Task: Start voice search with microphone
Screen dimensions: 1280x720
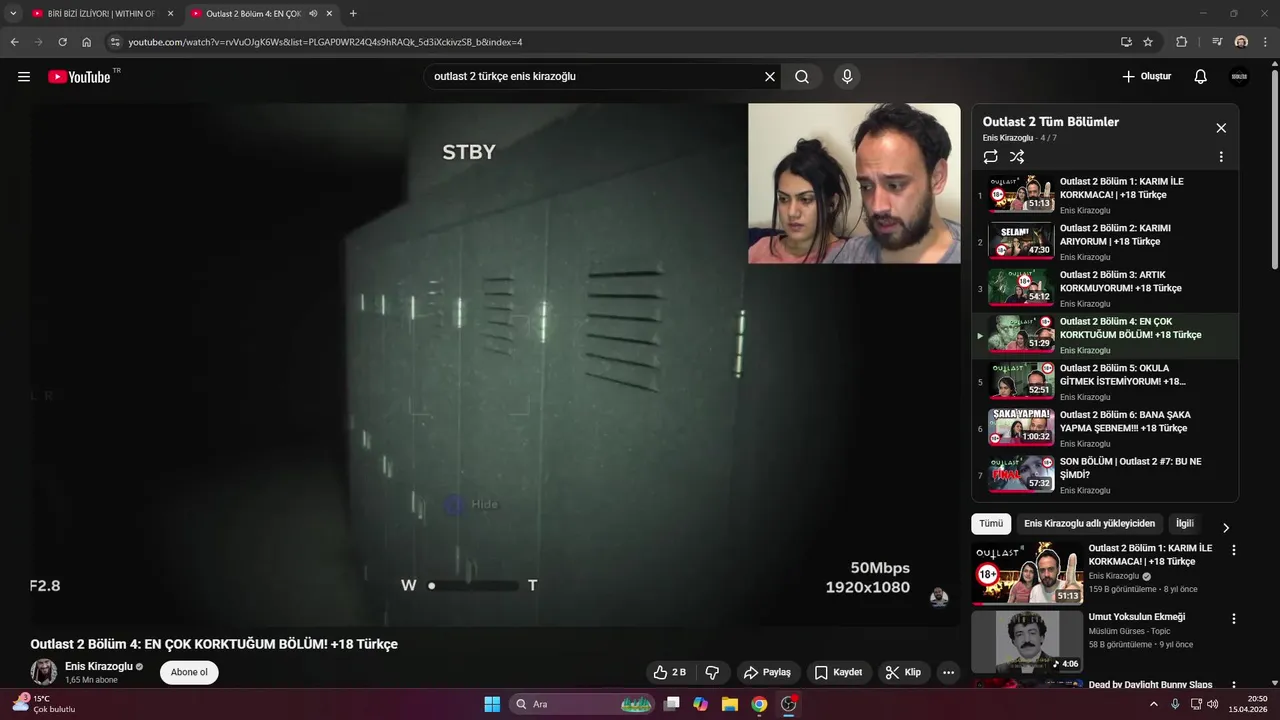Action: [847, 77]
